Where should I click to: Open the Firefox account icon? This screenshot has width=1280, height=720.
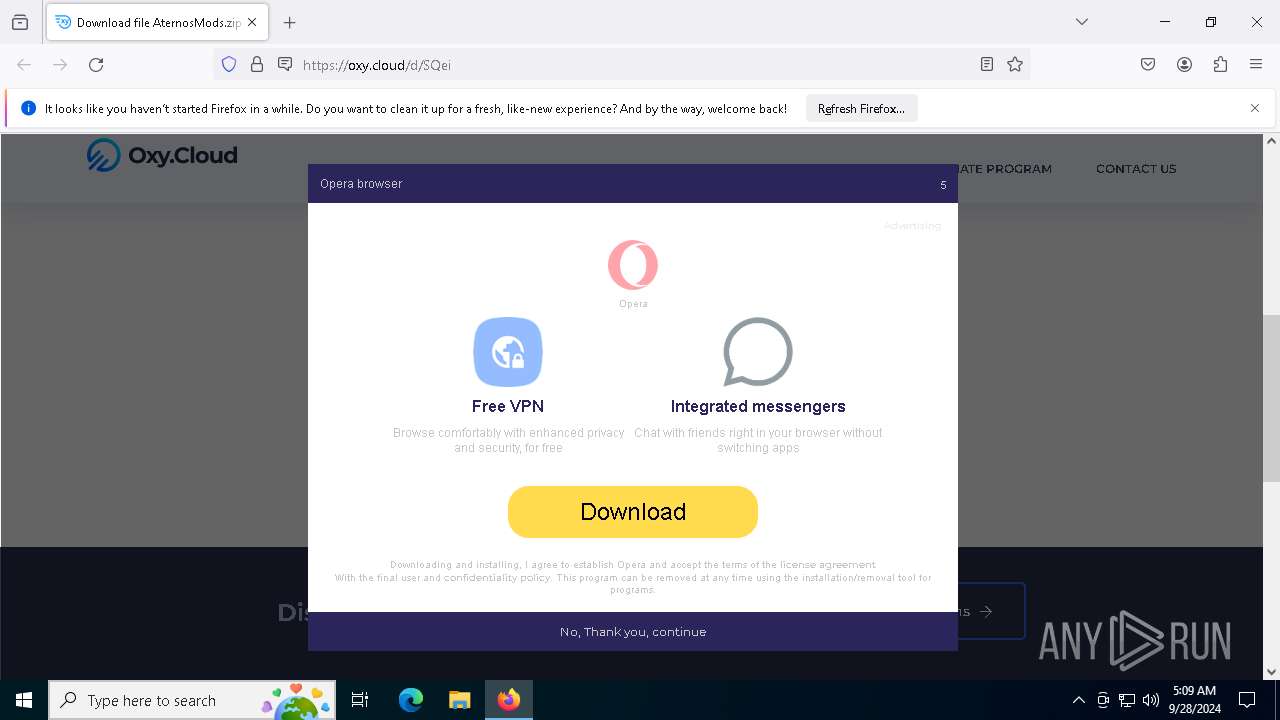tap(1184, 65)
